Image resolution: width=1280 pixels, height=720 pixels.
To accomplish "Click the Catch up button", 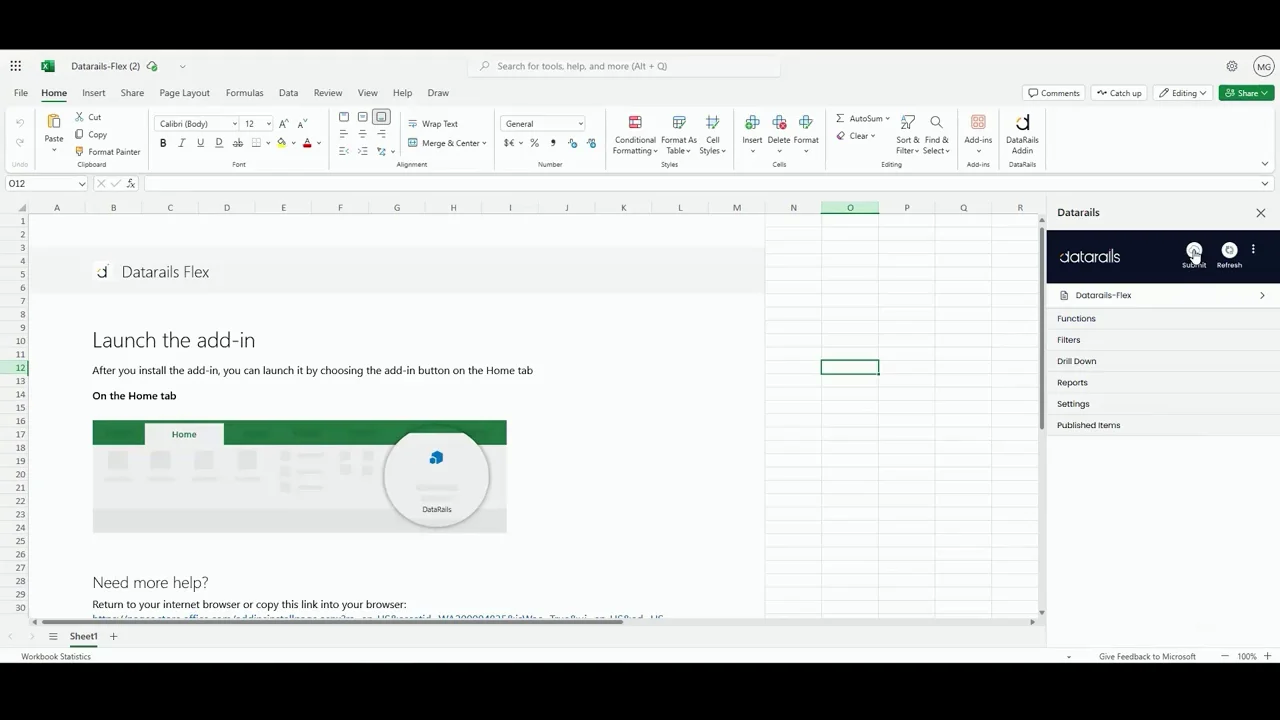I will pos(1118,93).
